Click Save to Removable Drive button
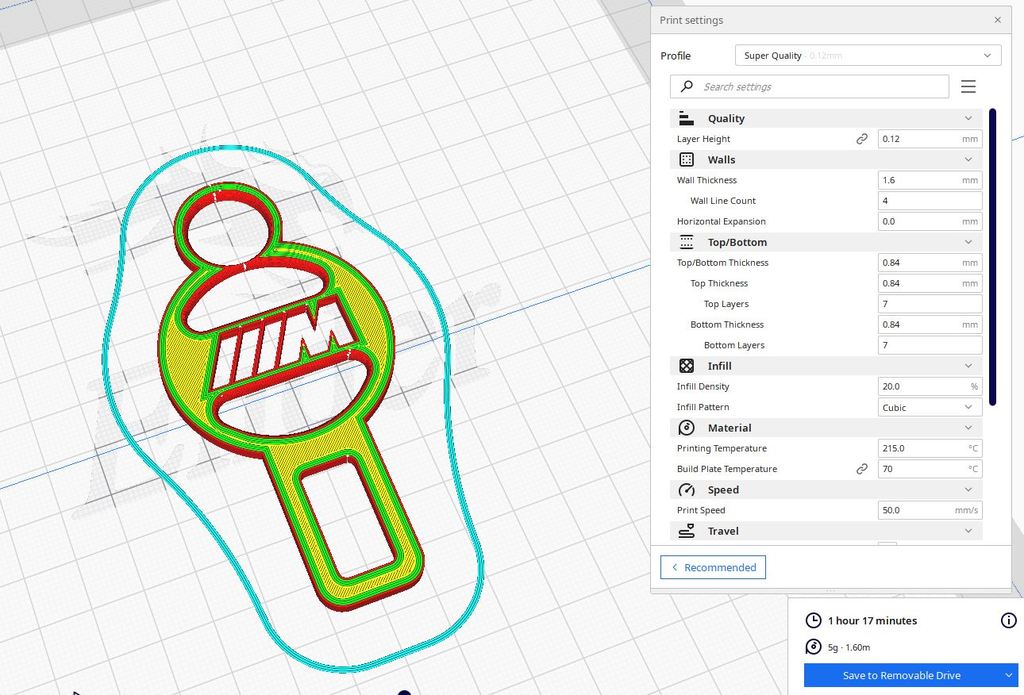 (x=900, y=676)
